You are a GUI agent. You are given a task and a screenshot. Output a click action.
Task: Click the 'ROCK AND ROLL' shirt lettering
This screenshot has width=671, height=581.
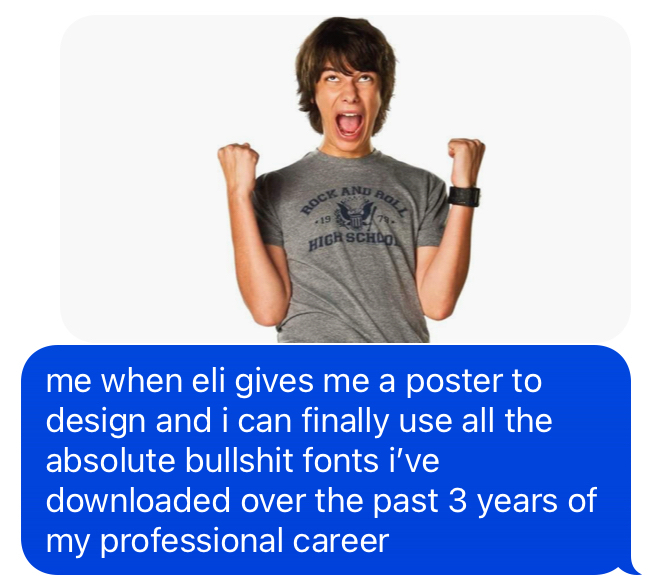pos(354,200)
